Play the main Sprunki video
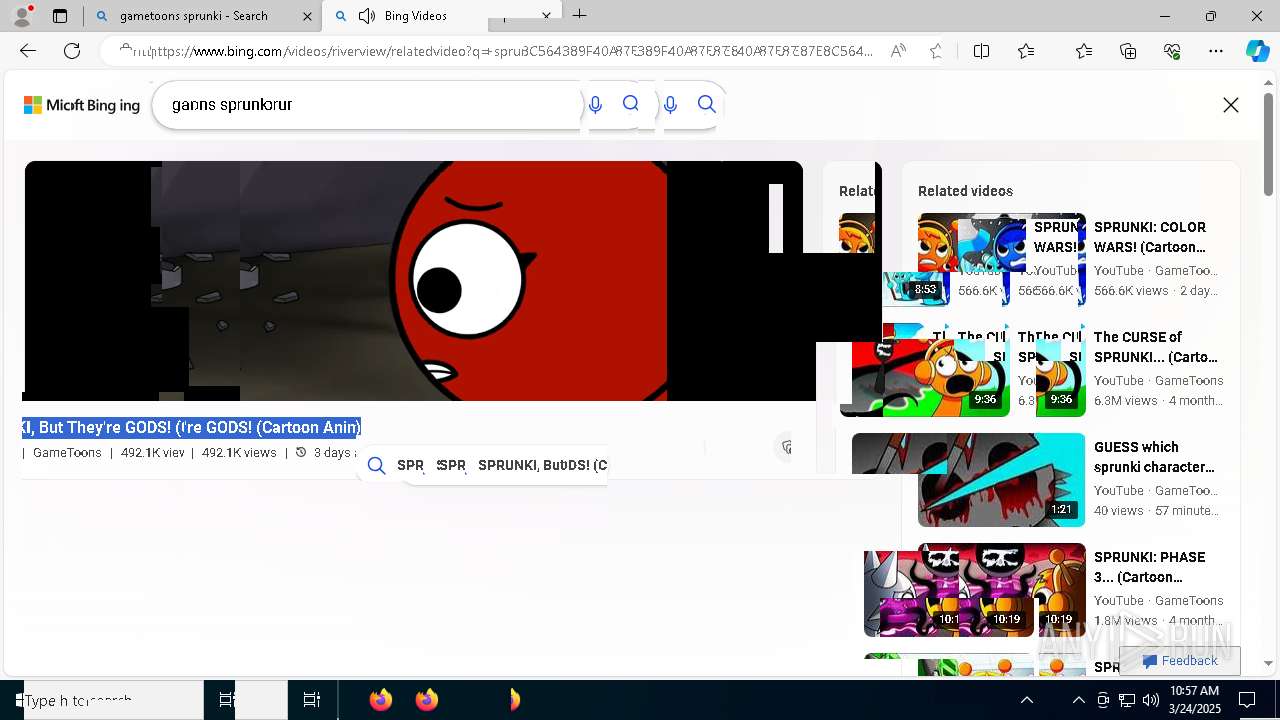Viewport: 1280px width, 720px height. click(x=413, y=281)
